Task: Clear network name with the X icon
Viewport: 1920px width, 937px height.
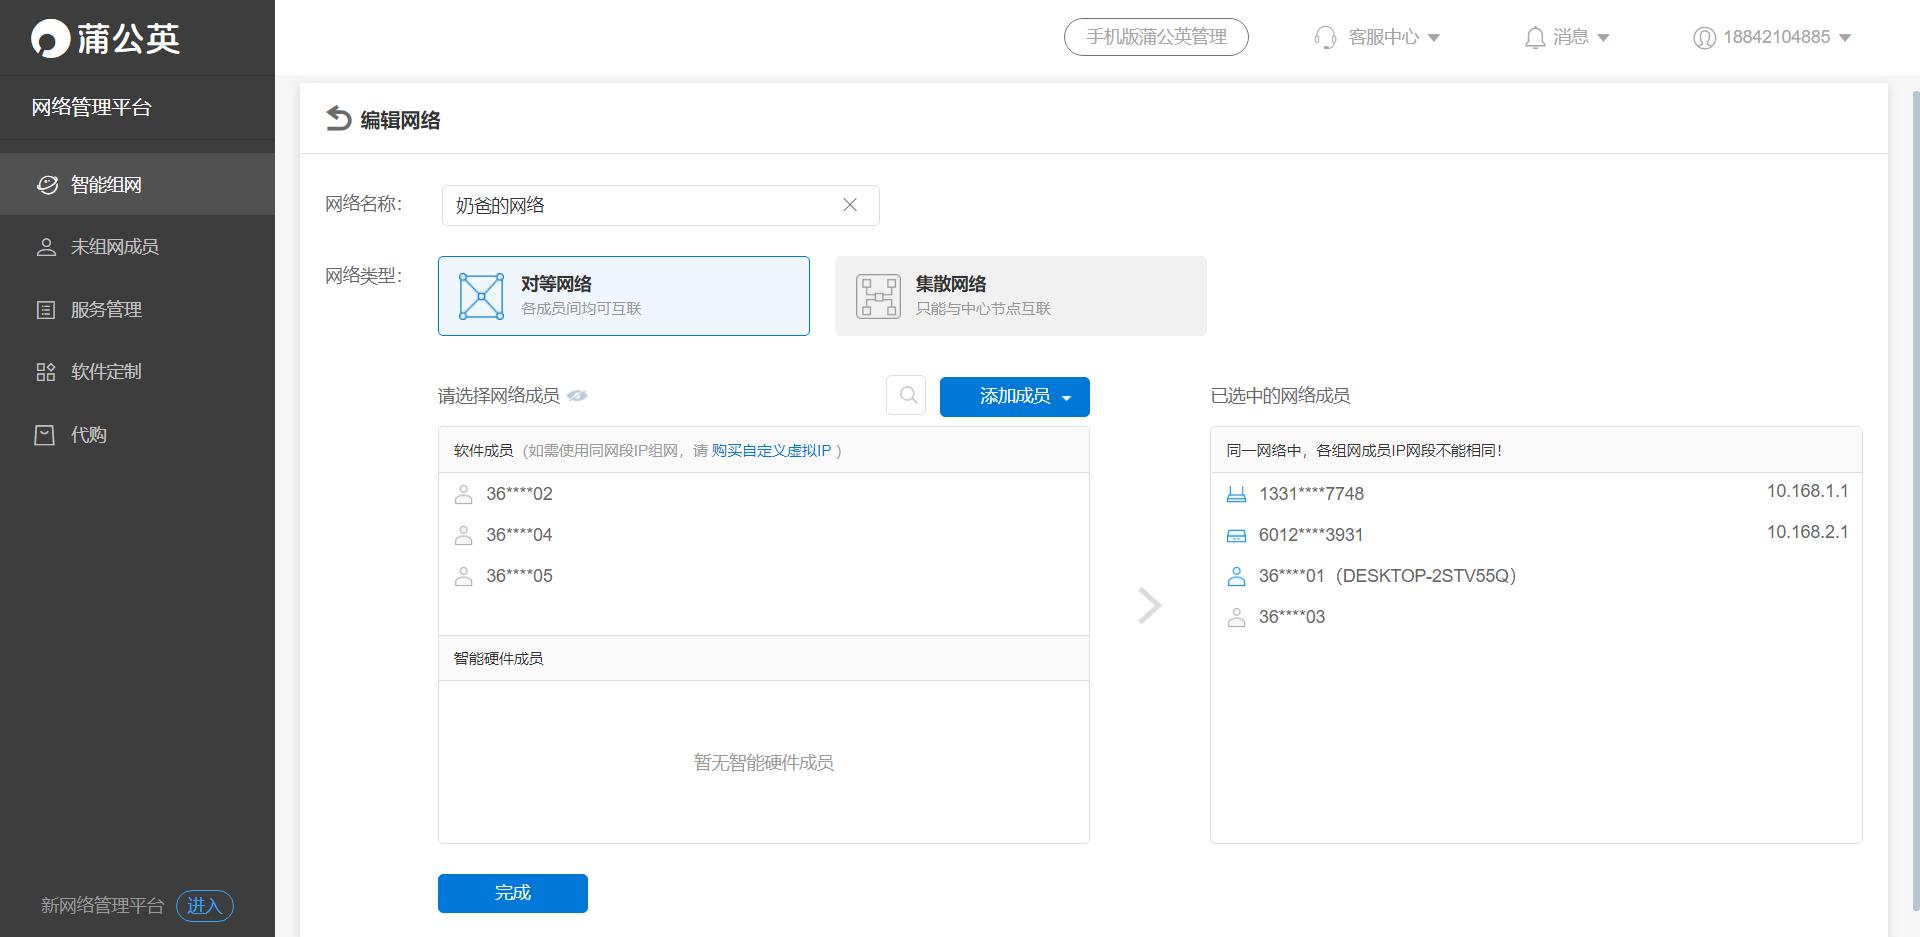Action: (x=850, y=205)
